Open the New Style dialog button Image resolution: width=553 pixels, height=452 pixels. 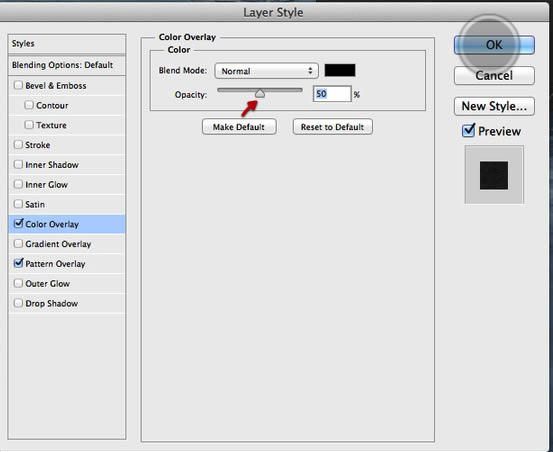coord(494,106)
